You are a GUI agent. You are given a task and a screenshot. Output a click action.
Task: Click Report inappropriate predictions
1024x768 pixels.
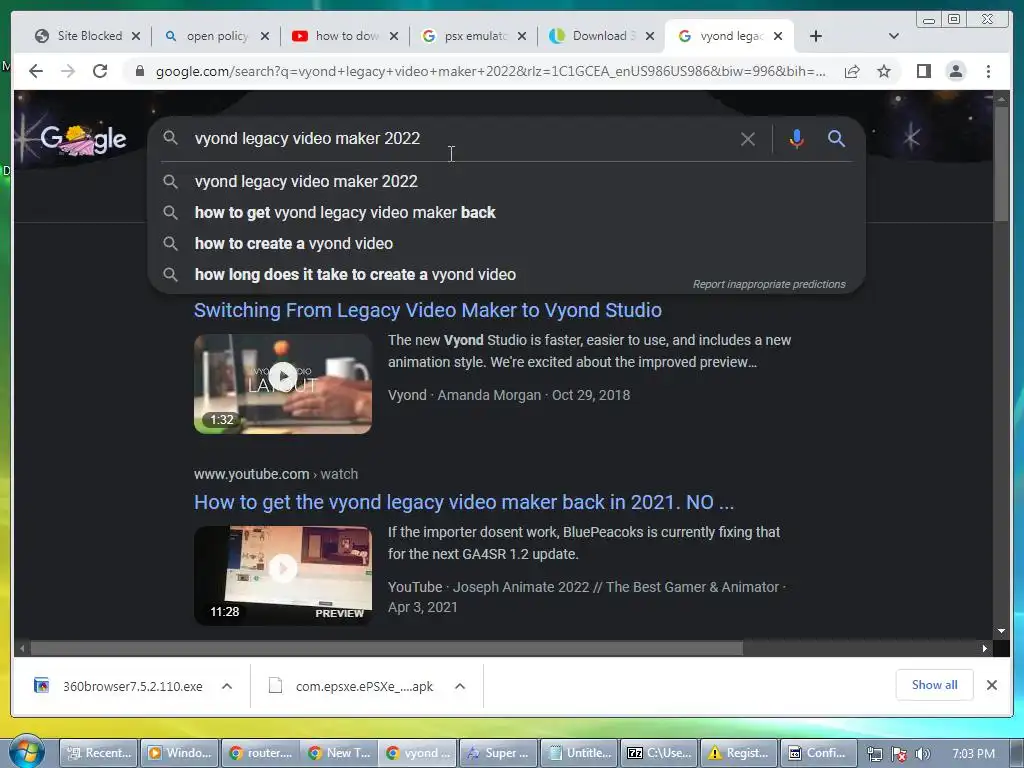769,284
